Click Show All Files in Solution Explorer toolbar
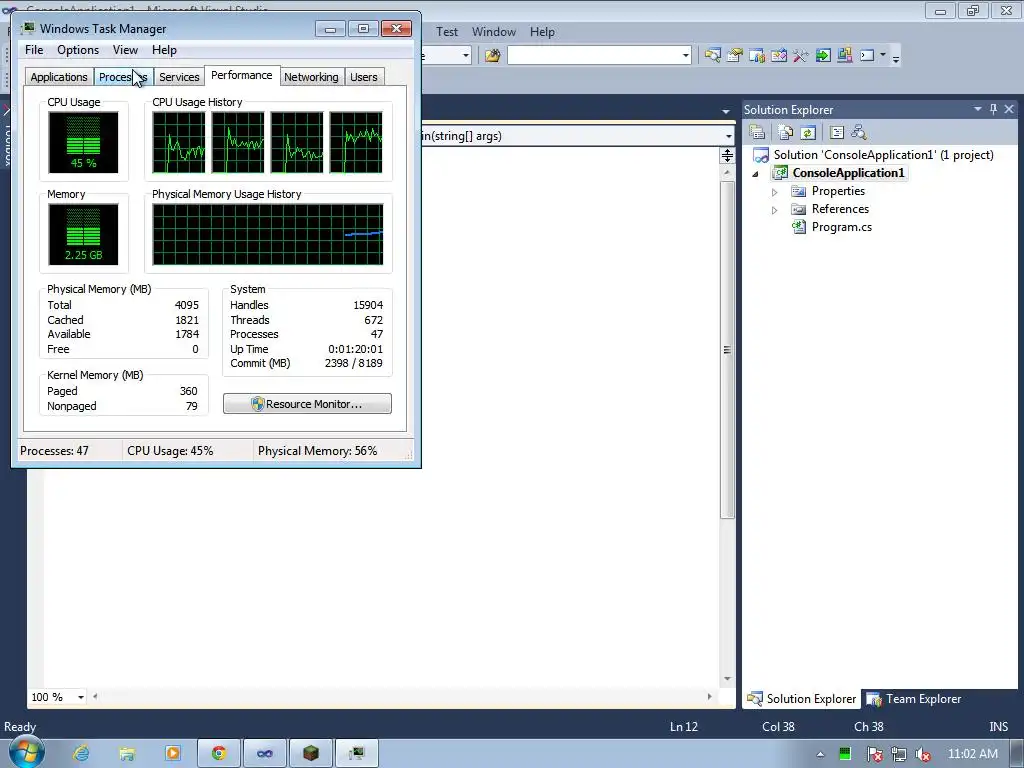Screen dimensions: 1024x768 pos(786,133)
